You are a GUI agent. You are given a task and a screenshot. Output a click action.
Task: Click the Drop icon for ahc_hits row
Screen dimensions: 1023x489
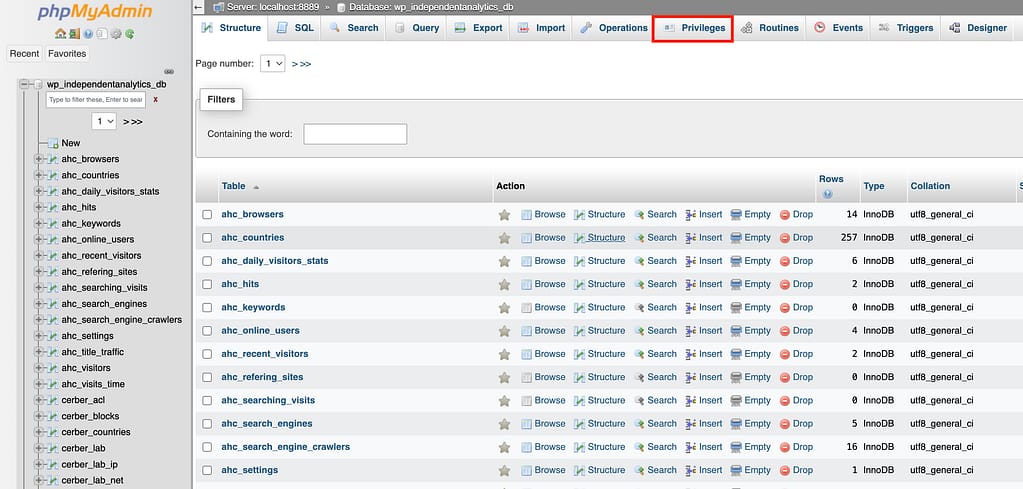(785, 284)
